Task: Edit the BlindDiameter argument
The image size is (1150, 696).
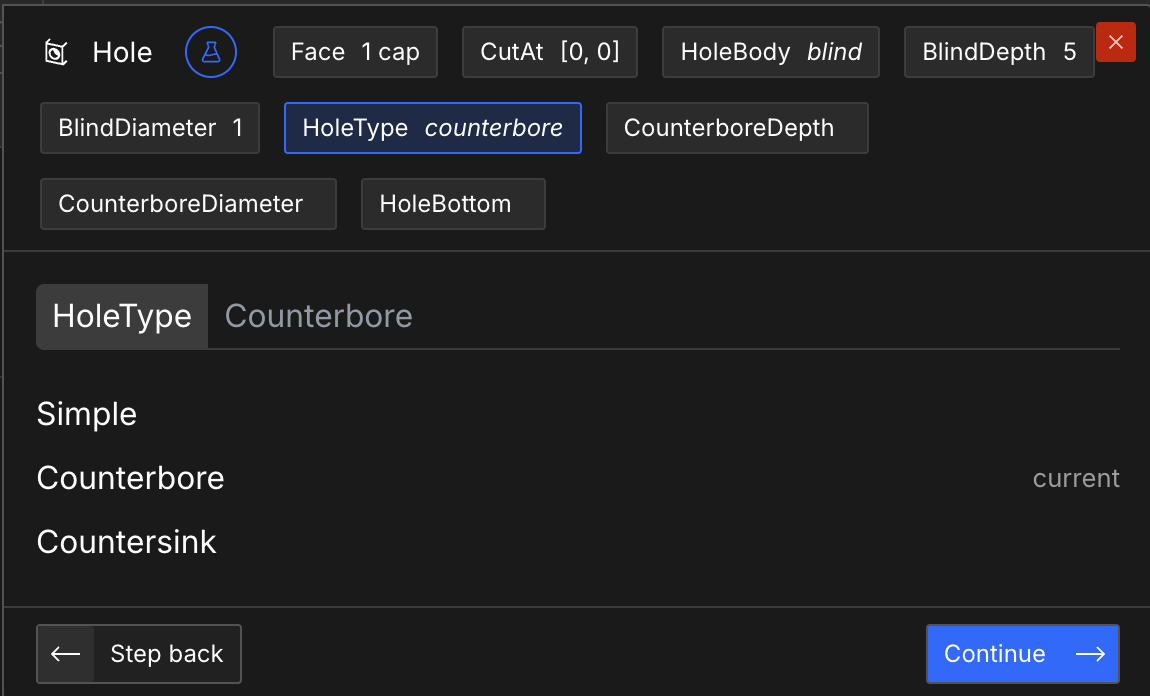Action: tap(150, 128)
